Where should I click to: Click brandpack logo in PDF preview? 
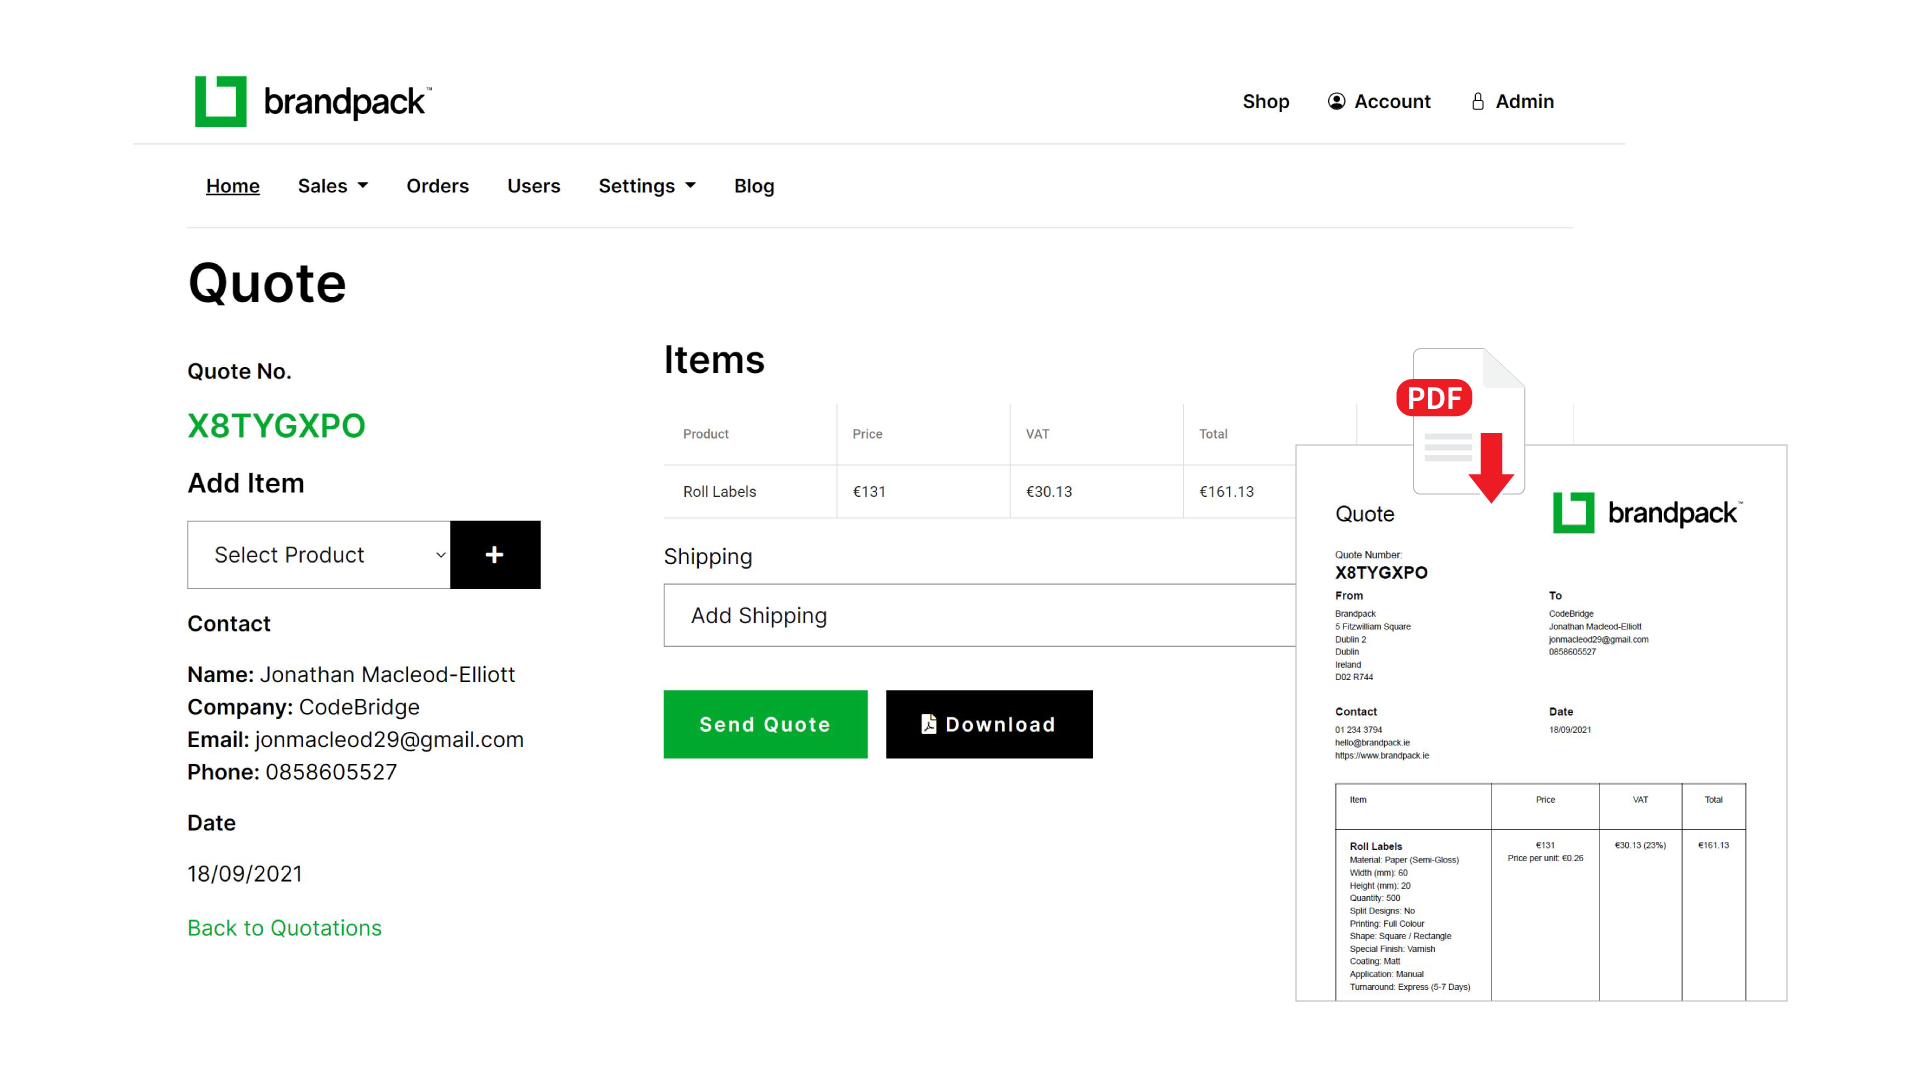(x=1646, y=513)
